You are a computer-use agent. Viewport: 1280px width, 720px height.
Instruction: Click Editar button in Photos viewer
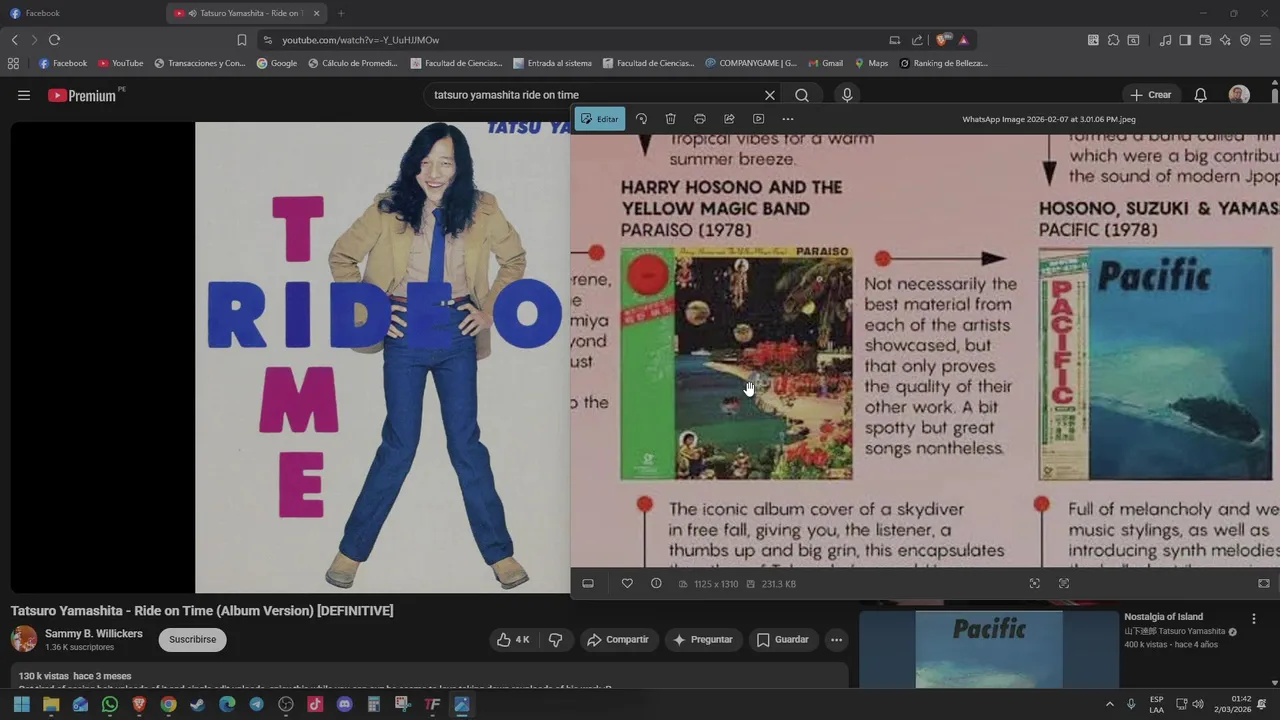click(600, 119)
